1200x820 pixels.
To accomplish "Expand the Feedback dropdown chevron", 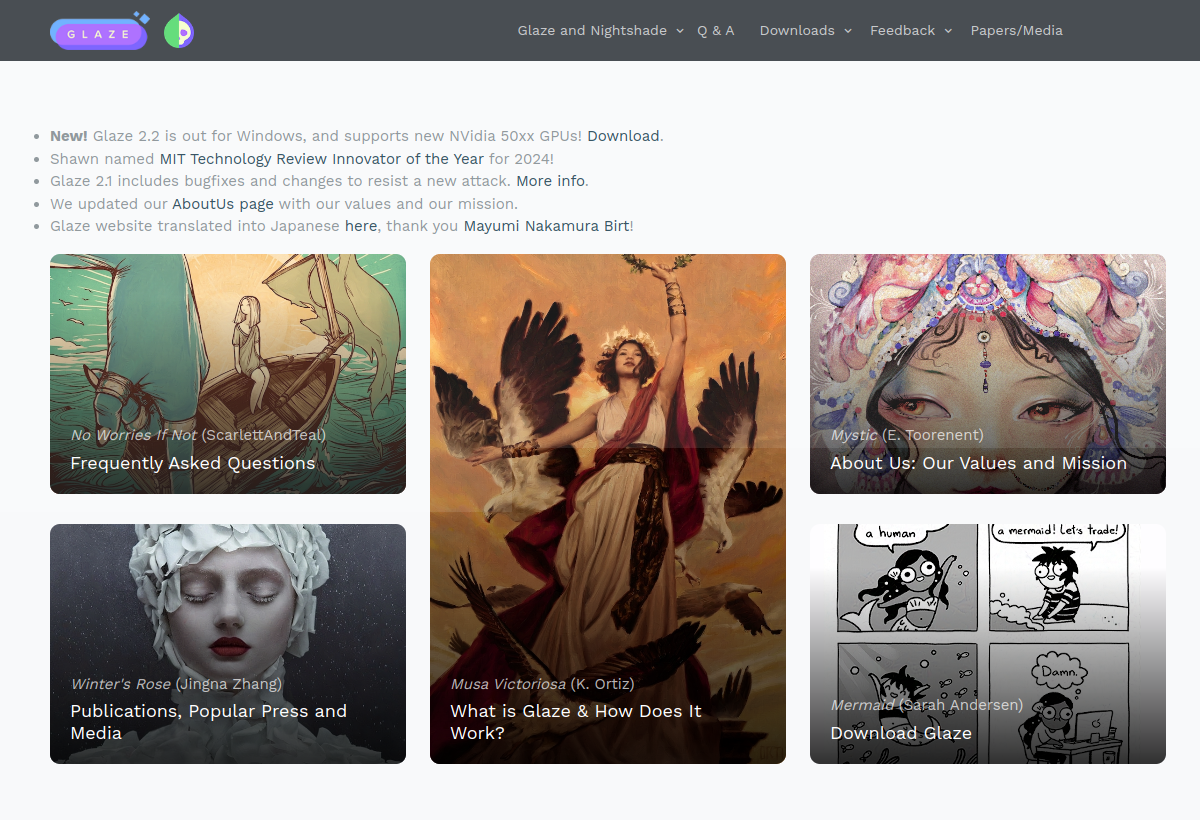I will (x=948, y=31).
